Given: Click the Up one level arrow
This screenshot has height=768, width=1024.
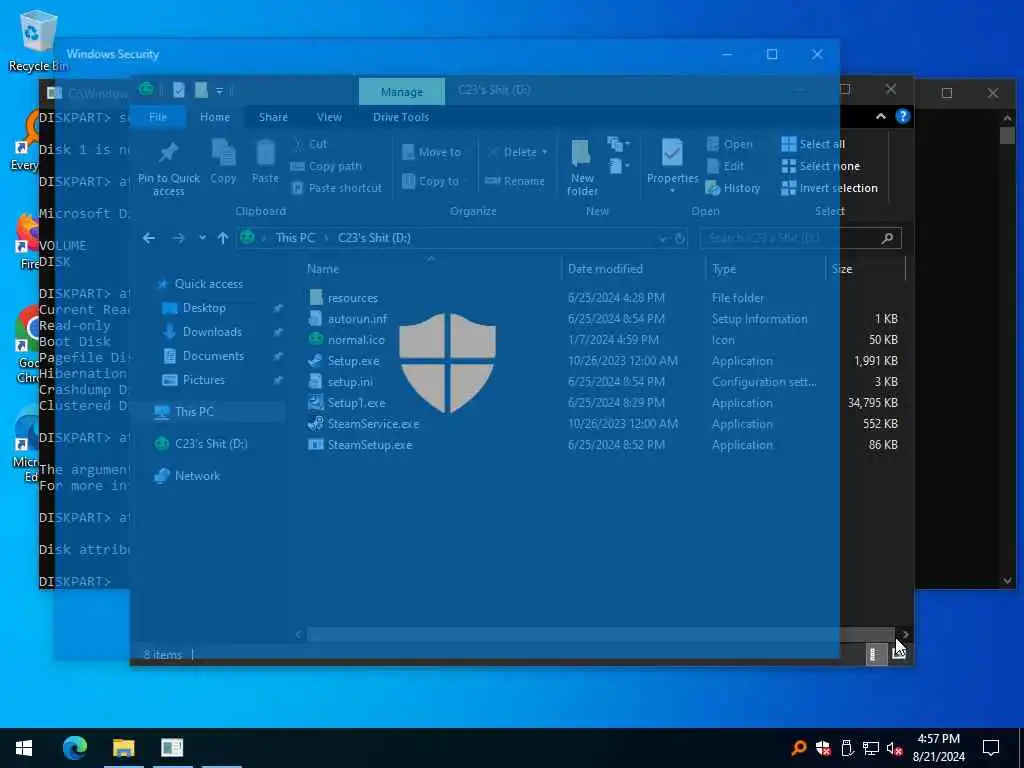Looking at the screenshot, I should [x=223, y=238].
